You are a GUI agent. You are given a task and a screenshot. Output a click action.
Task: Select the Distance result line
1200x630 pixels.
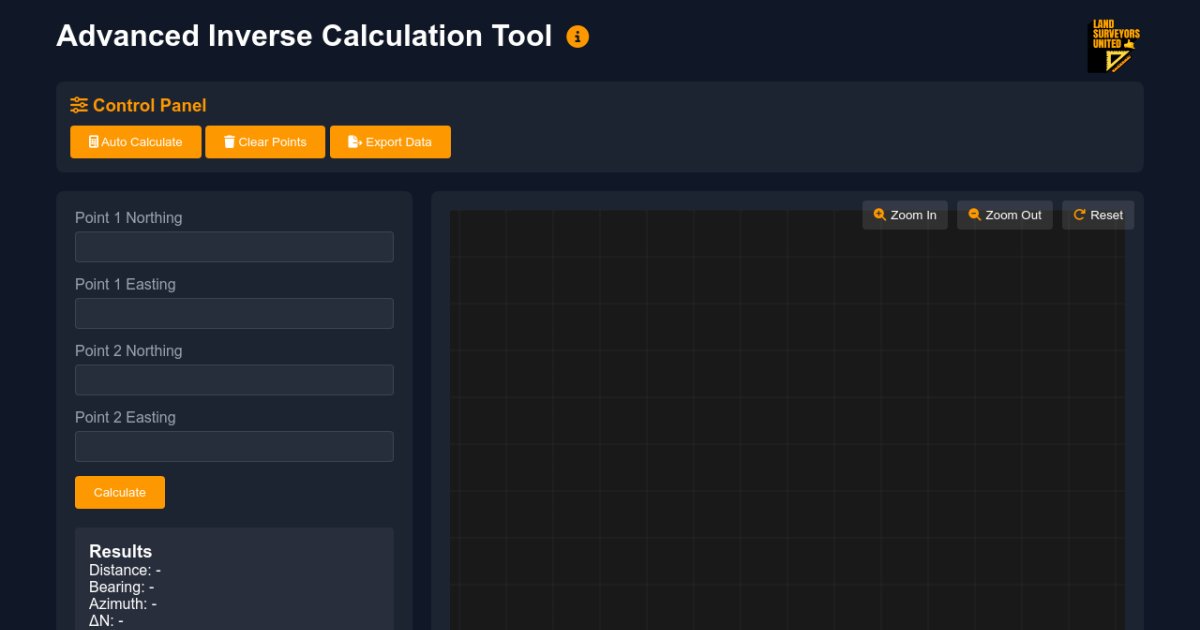125,570
